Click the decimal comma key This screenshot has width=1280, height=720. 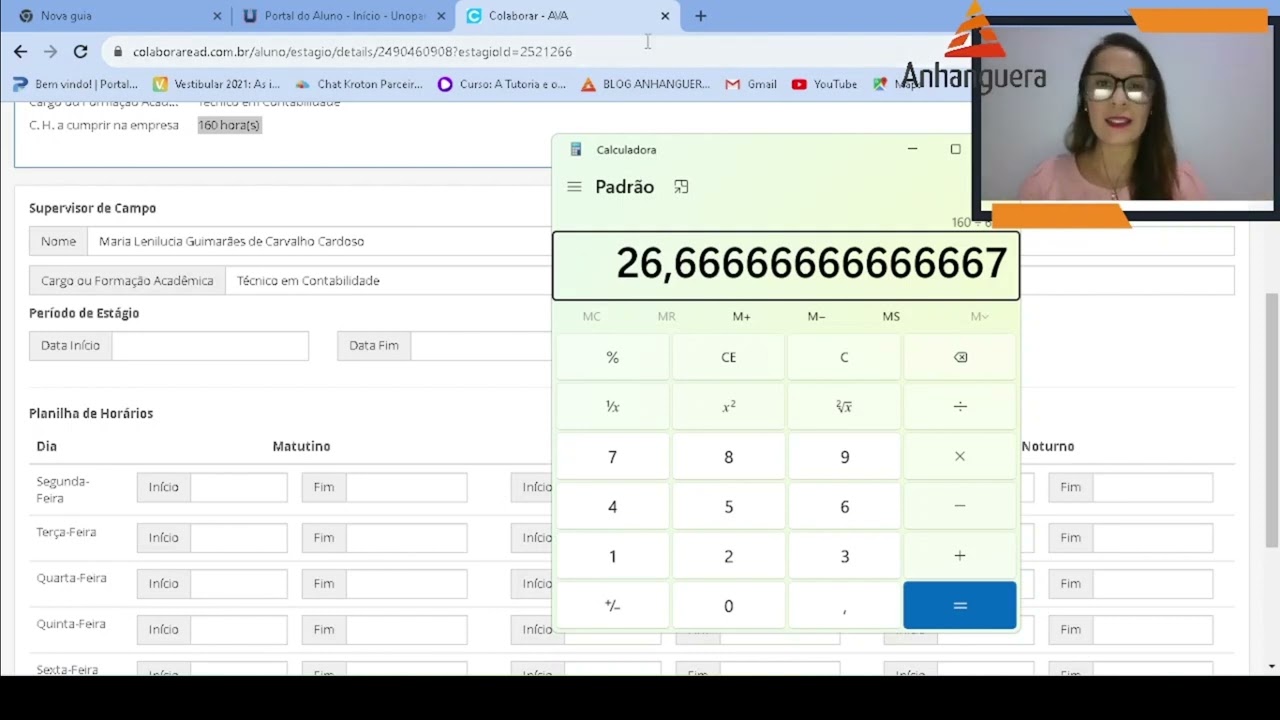(844, 606)
